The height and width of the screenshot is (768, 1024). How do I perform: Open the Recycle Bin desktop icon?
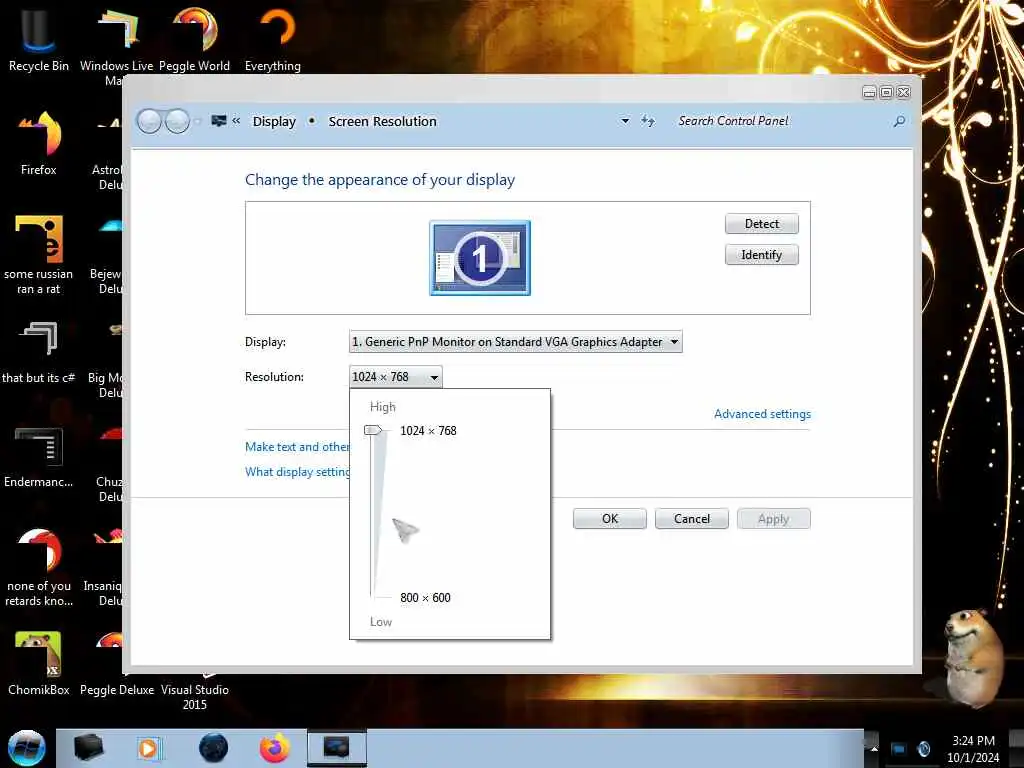click(39, 39)
